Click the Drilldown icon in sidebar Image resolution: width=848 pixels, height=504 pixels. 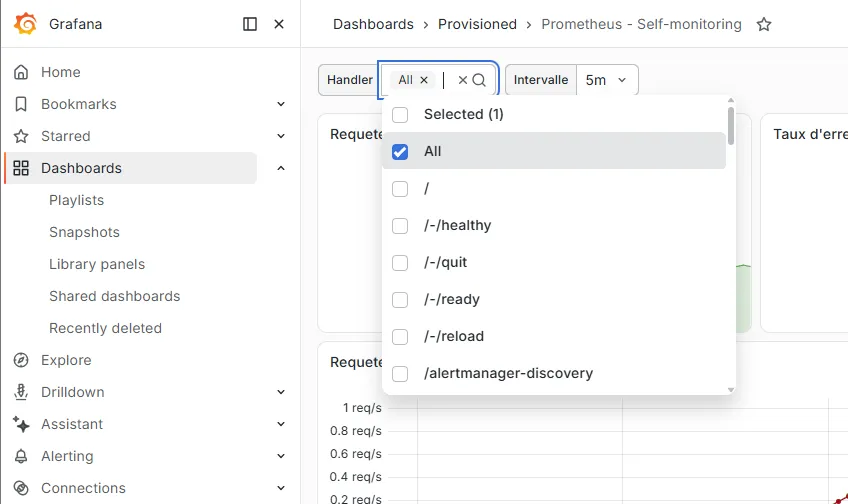pos(21,392)
